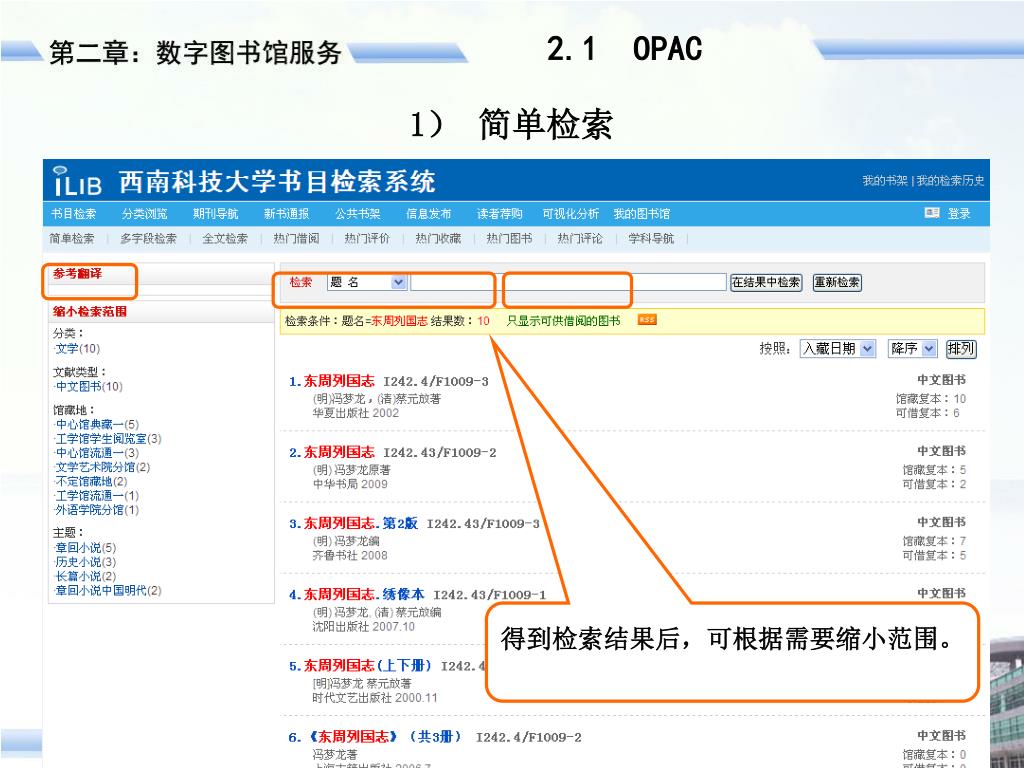
Task: Switch to 热门借阅 tab
Action: pyautogui.click(x=296, y=238)
